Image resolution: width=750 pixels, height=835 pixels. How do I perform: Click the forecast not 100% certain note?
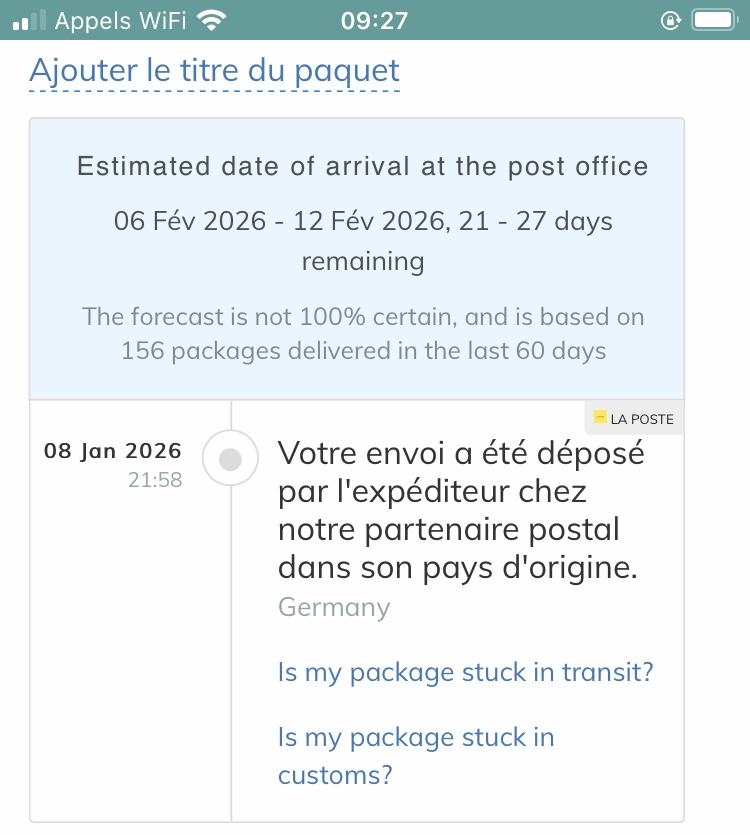point(362,334)
